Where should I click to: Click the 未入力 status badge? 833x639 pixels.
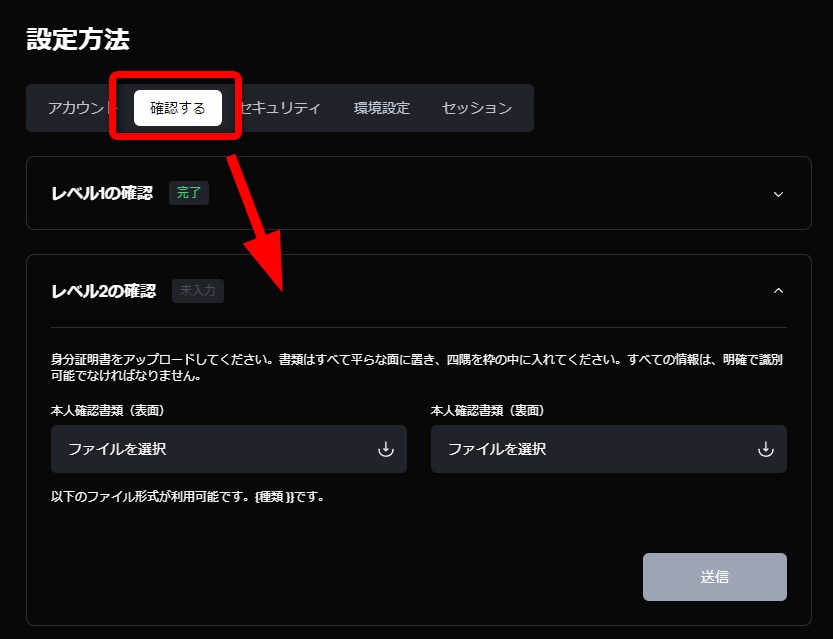tap(198, 291)
